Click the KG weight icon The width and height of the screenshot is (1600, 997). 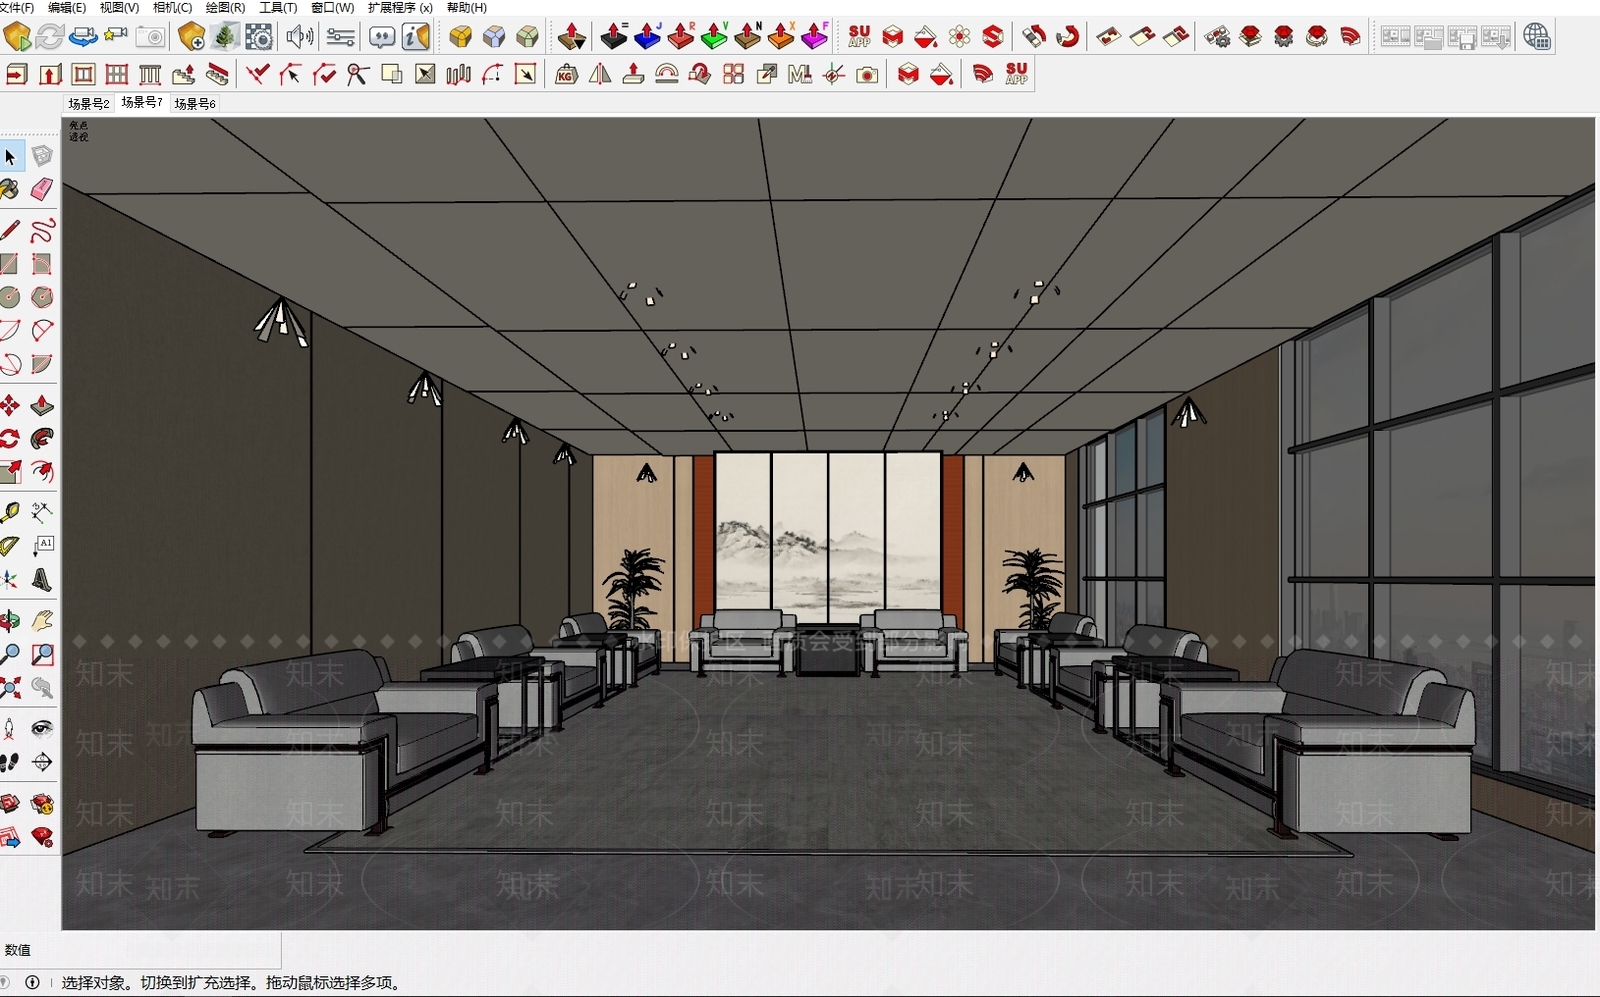click(x=566, y=74)
